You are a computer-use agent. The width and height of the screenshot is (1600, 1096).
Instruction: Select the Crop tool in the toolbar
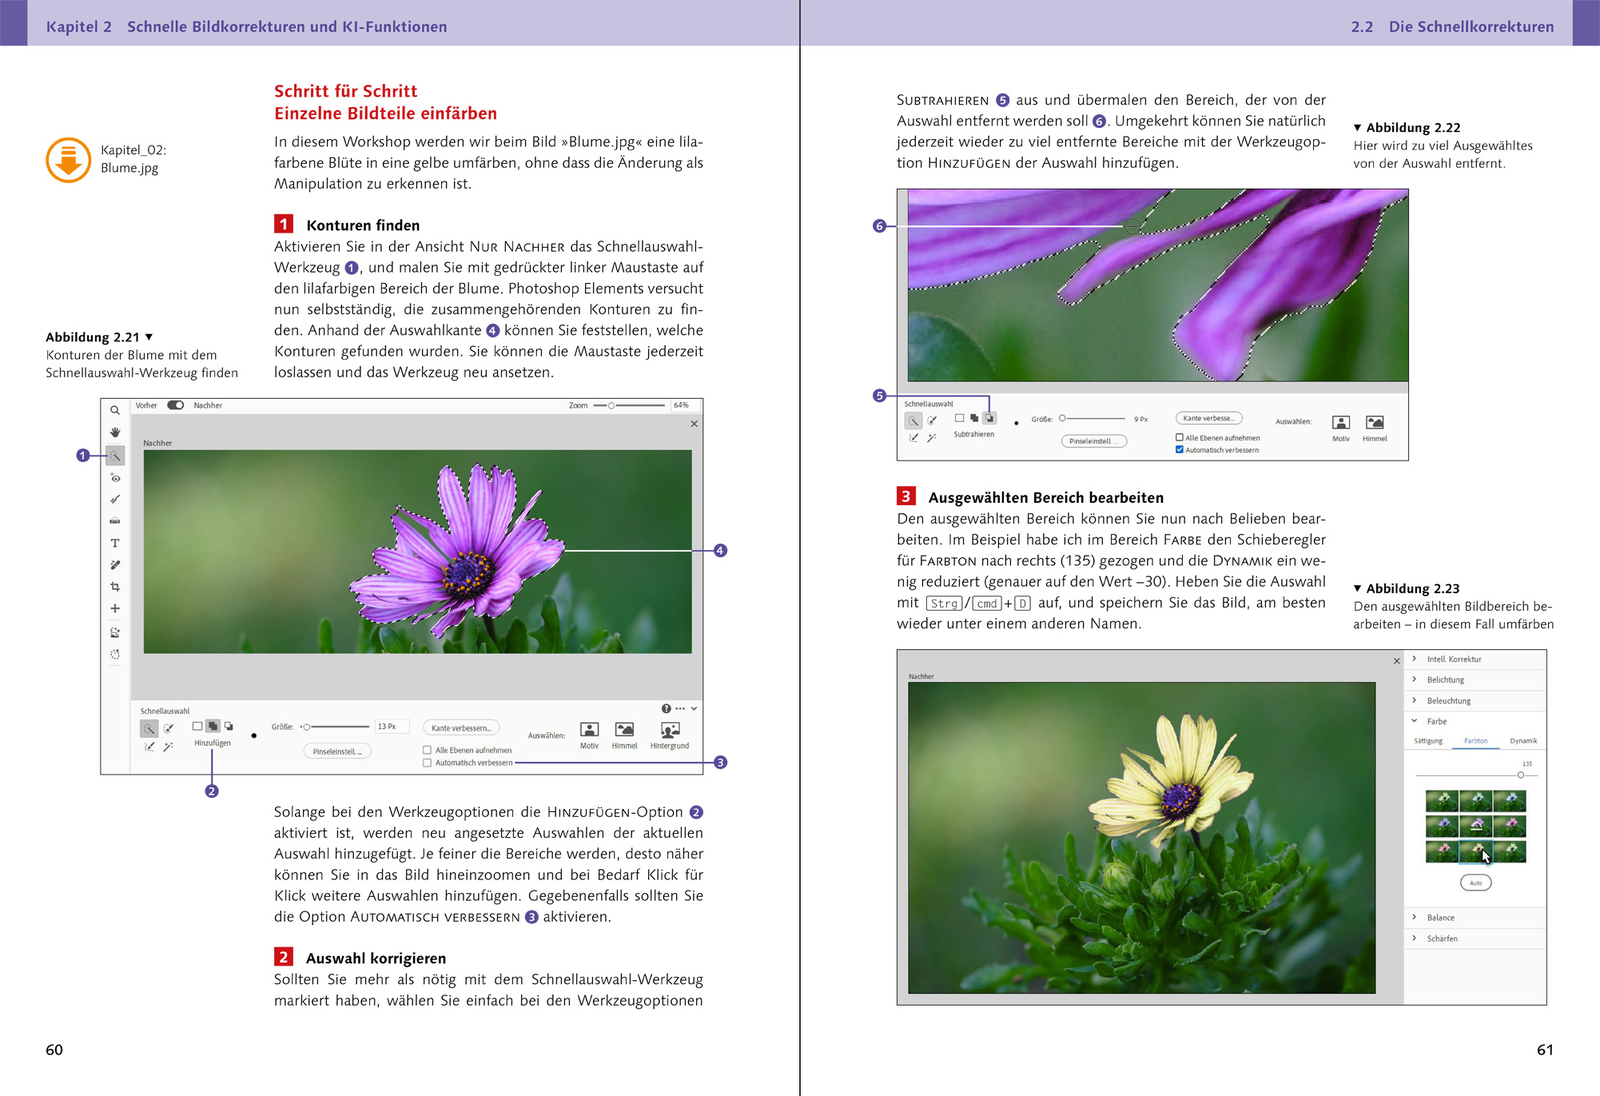point(115,587)
